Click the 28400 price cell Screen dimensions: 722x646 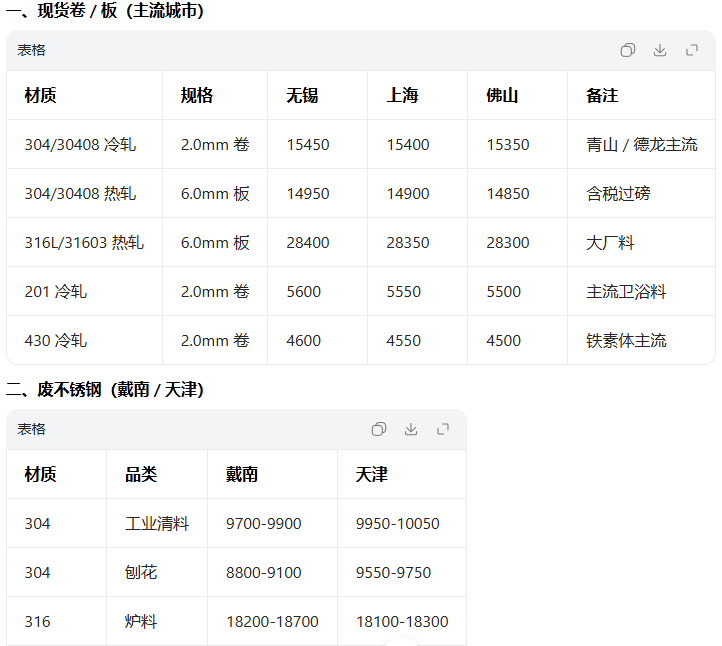coord(308,242)
